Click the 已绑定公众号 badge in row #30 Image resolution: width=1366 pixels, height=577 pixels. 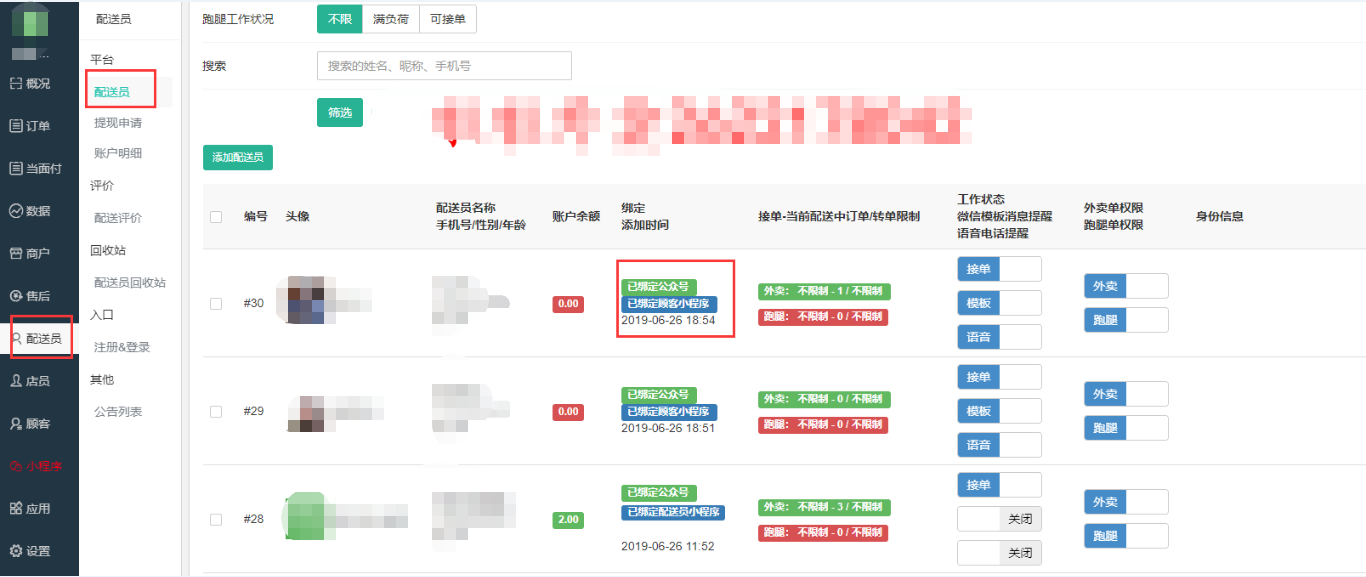pos(659,287)
